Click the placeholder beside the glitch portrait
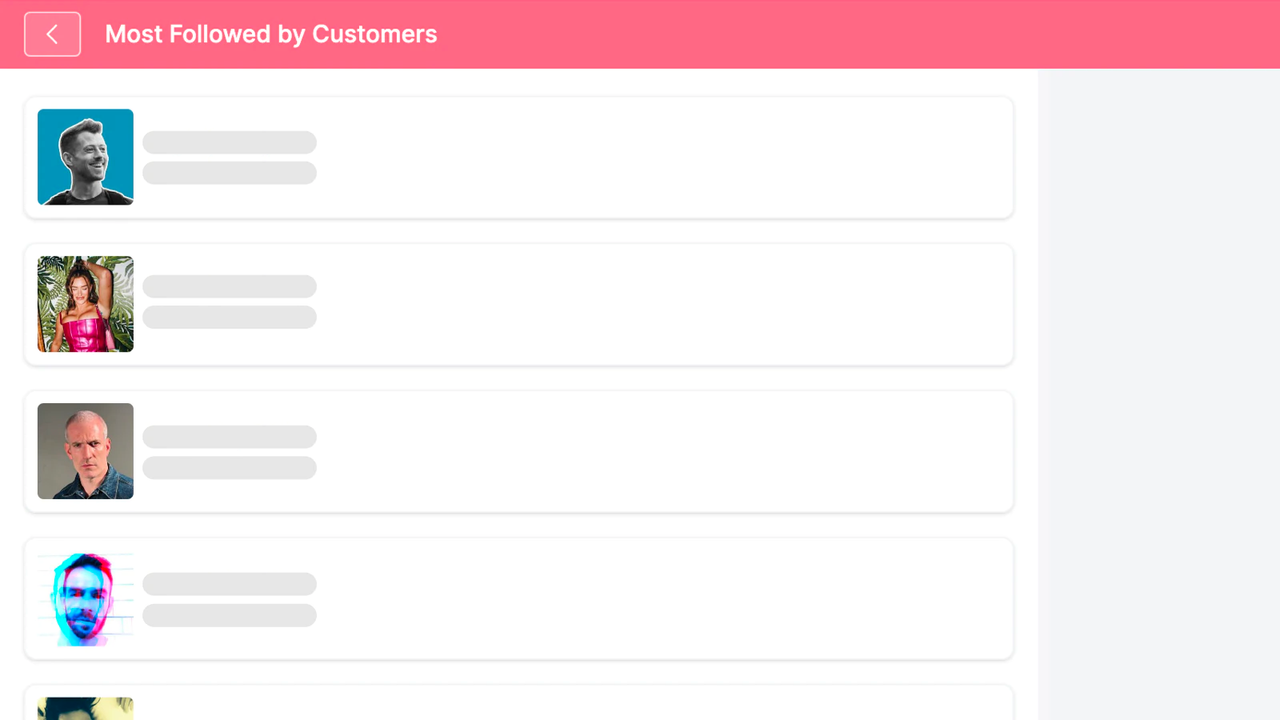The height and width of the screenshot is (720, 1280). click(x=229, y=584)
